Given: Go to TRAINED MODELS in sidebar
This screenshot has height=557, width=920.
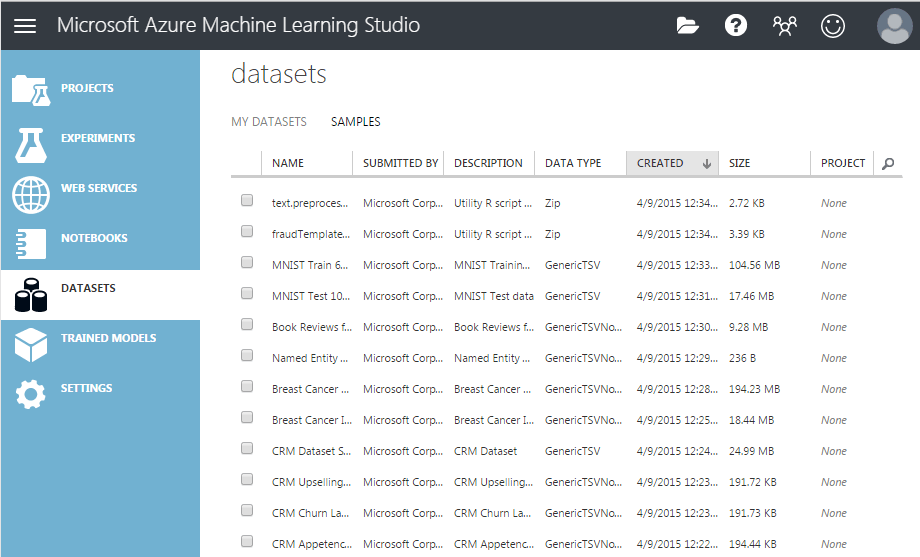Looking at the screenshot, I should point(109,338).
